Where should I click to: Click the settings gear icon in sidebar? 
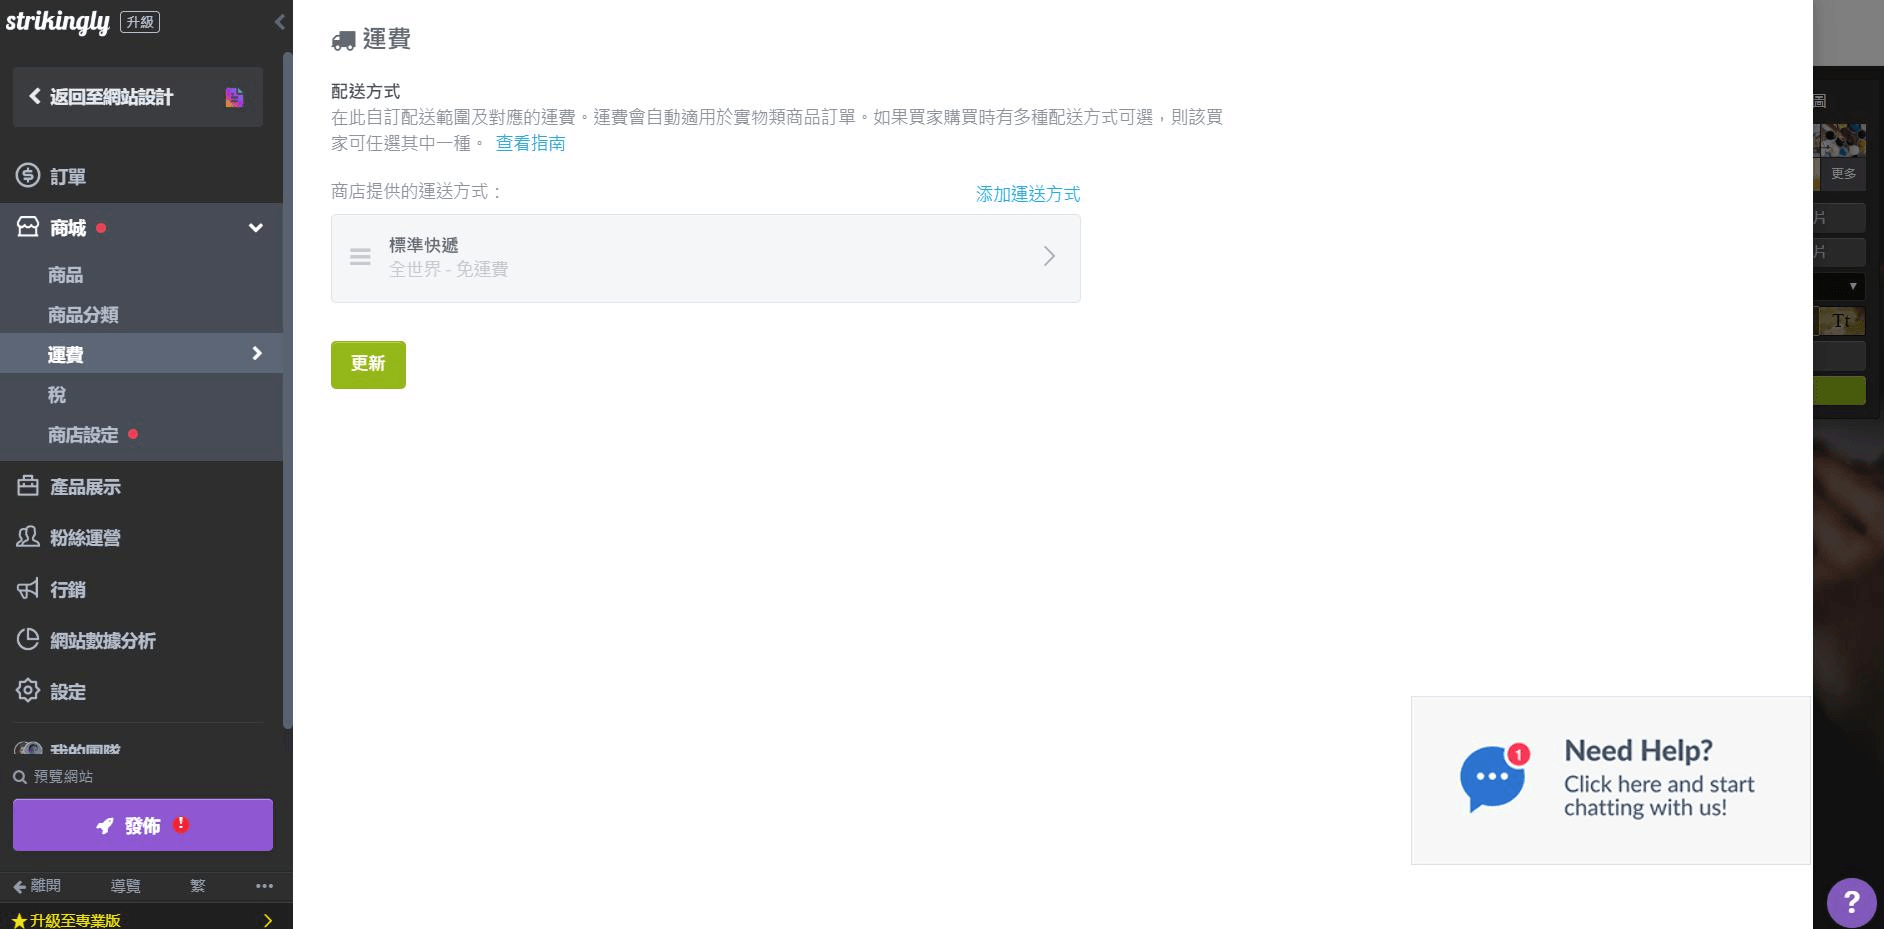click(28, 691)
